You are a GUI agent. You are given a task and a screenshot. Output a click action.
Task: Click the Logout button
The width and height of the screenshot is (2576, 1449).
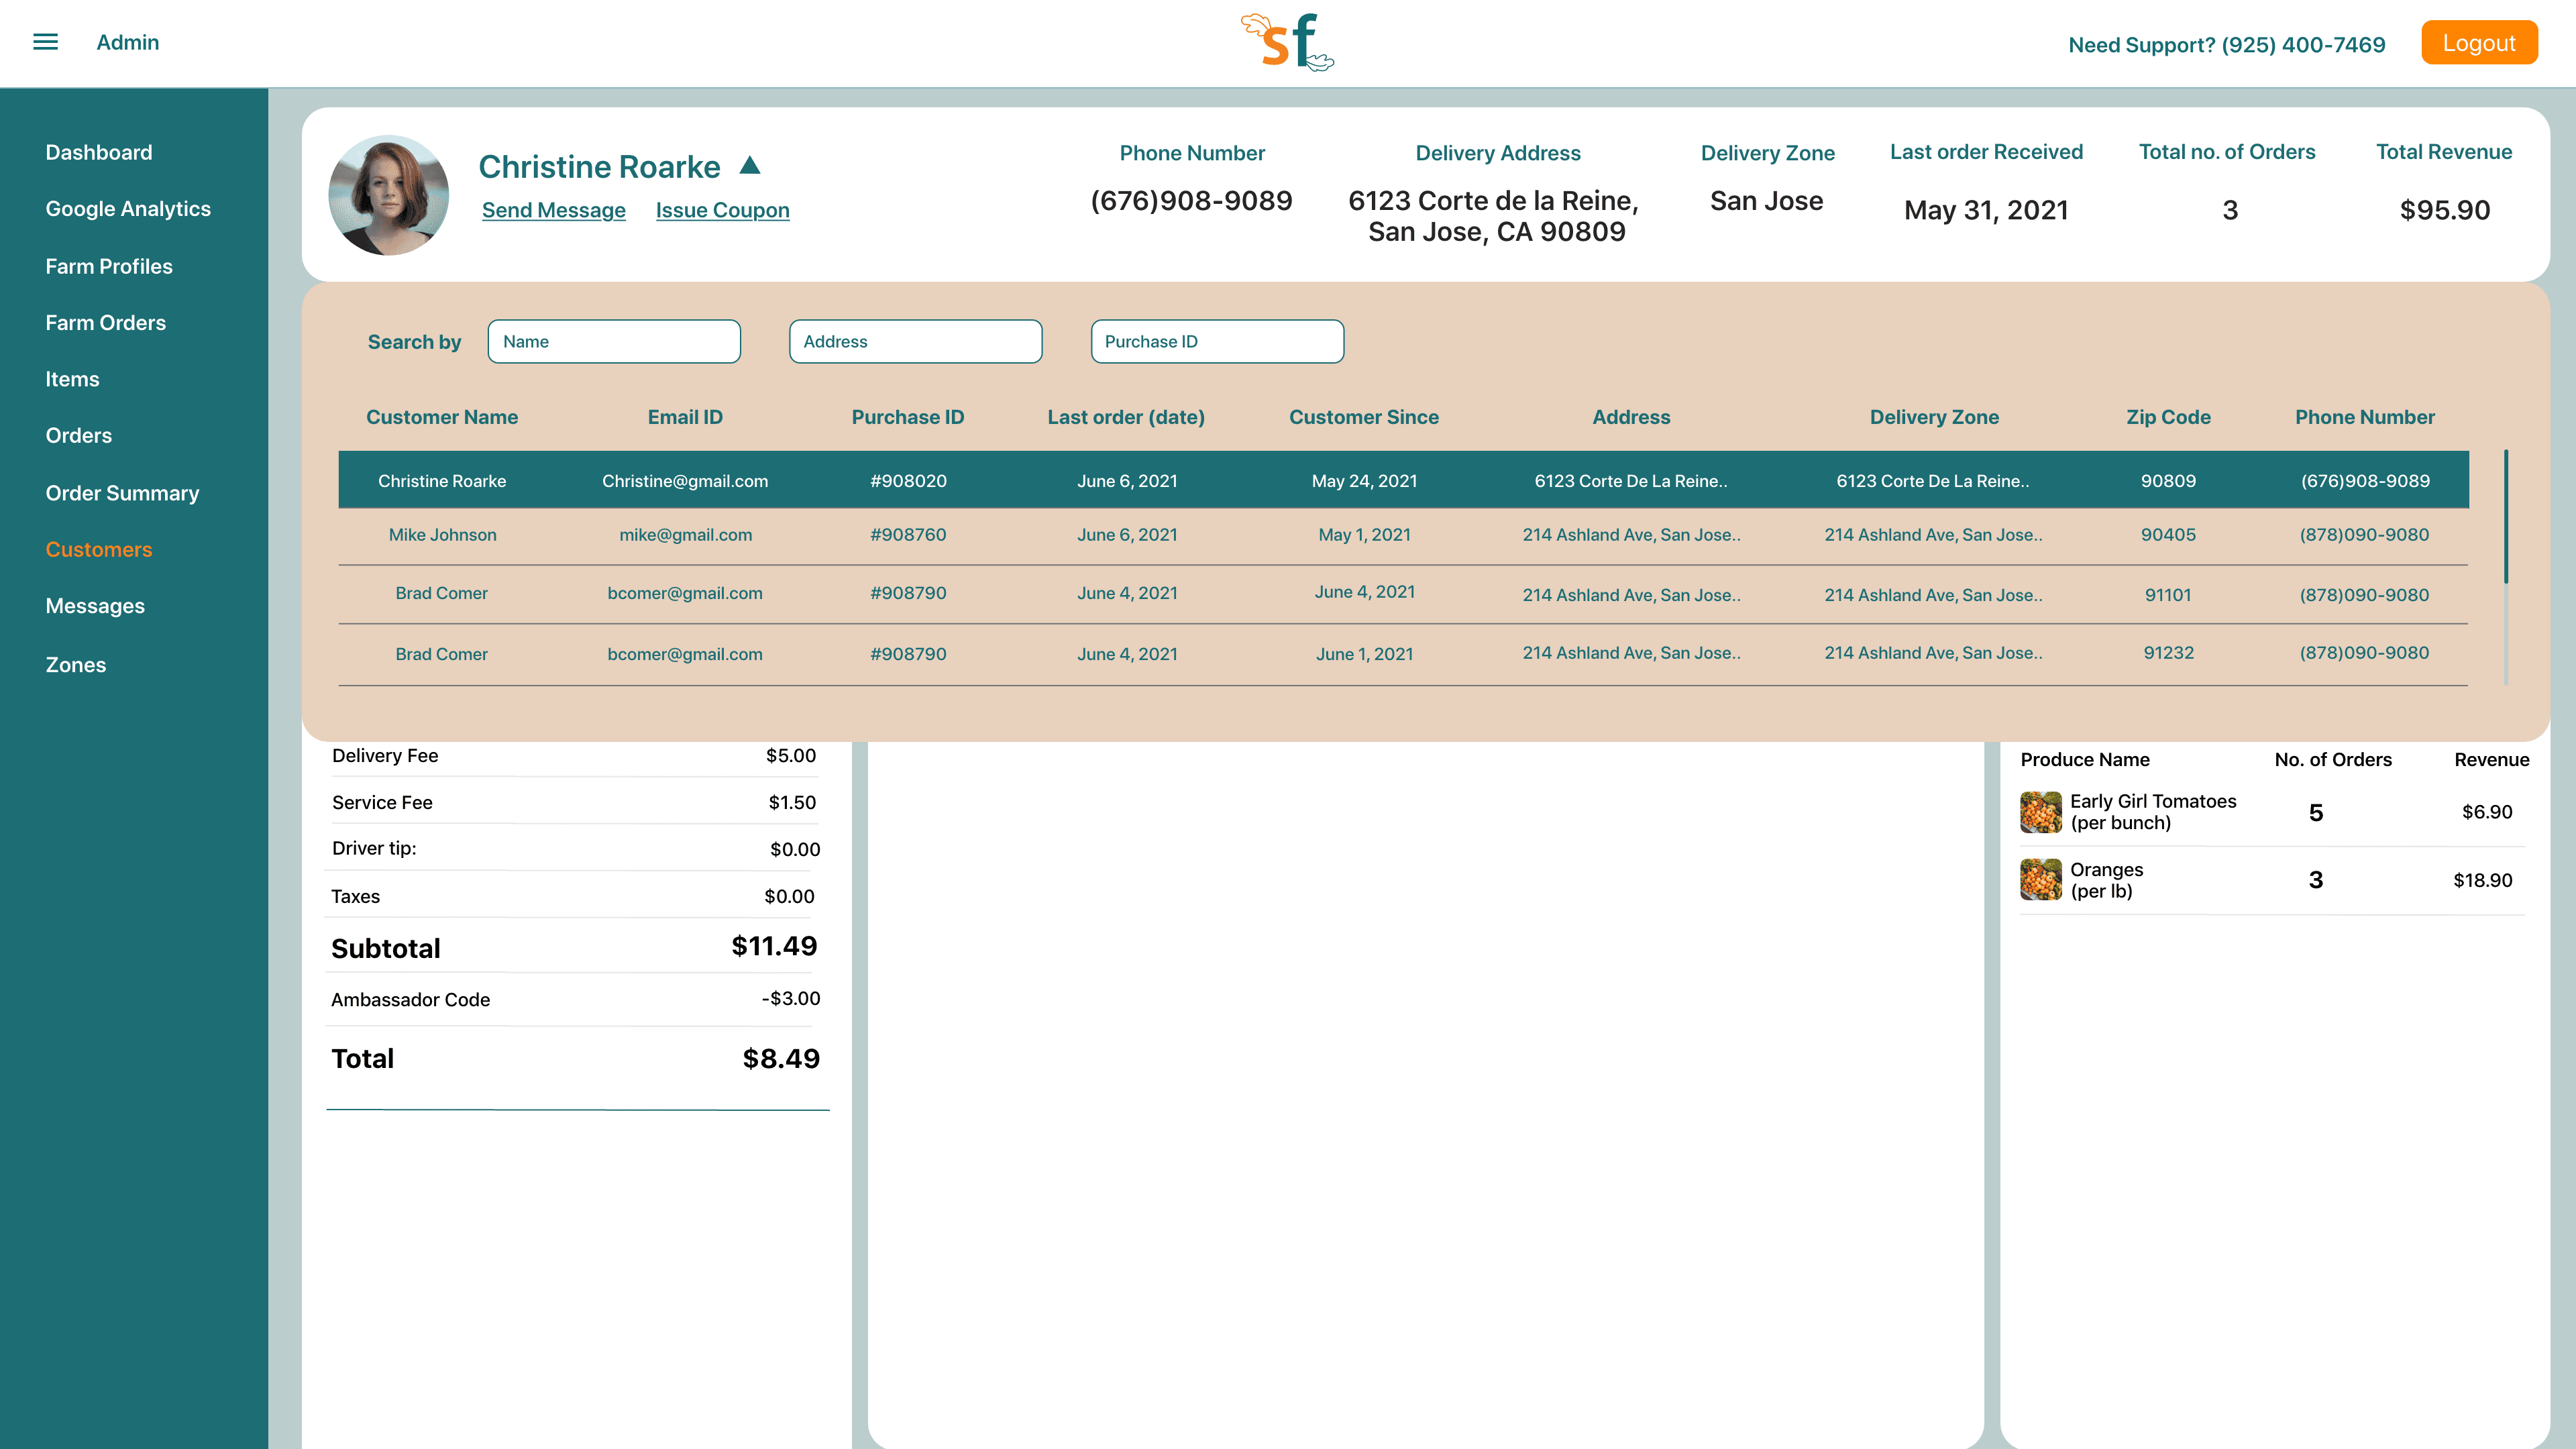(x=2479, y=43)
